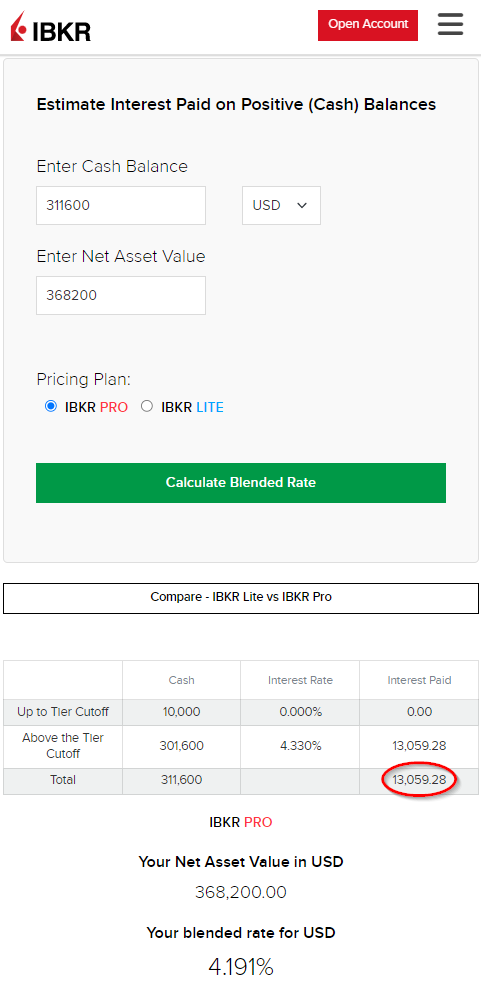The width and height of the screenshot is (481, 986).
Task: Click the Interest Paid column header
Action: click(x=419, y=680)
